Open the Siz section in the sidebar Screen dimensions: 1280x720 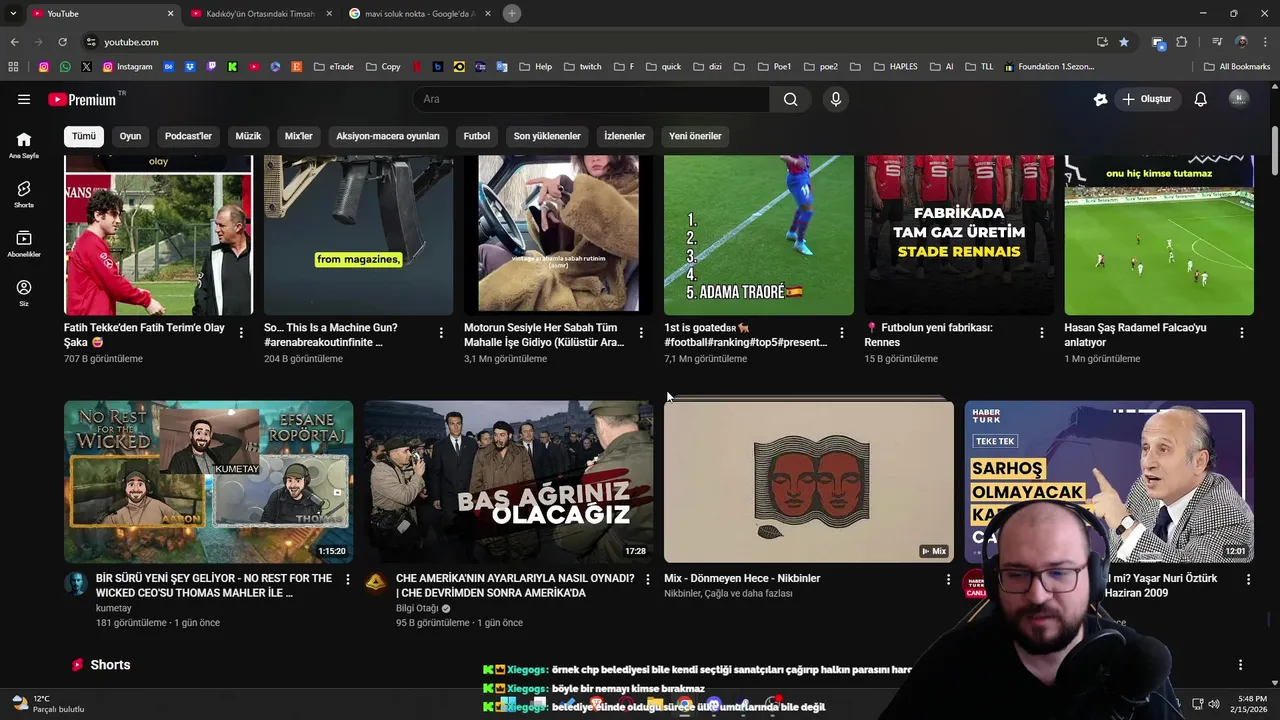pos(24,293)
